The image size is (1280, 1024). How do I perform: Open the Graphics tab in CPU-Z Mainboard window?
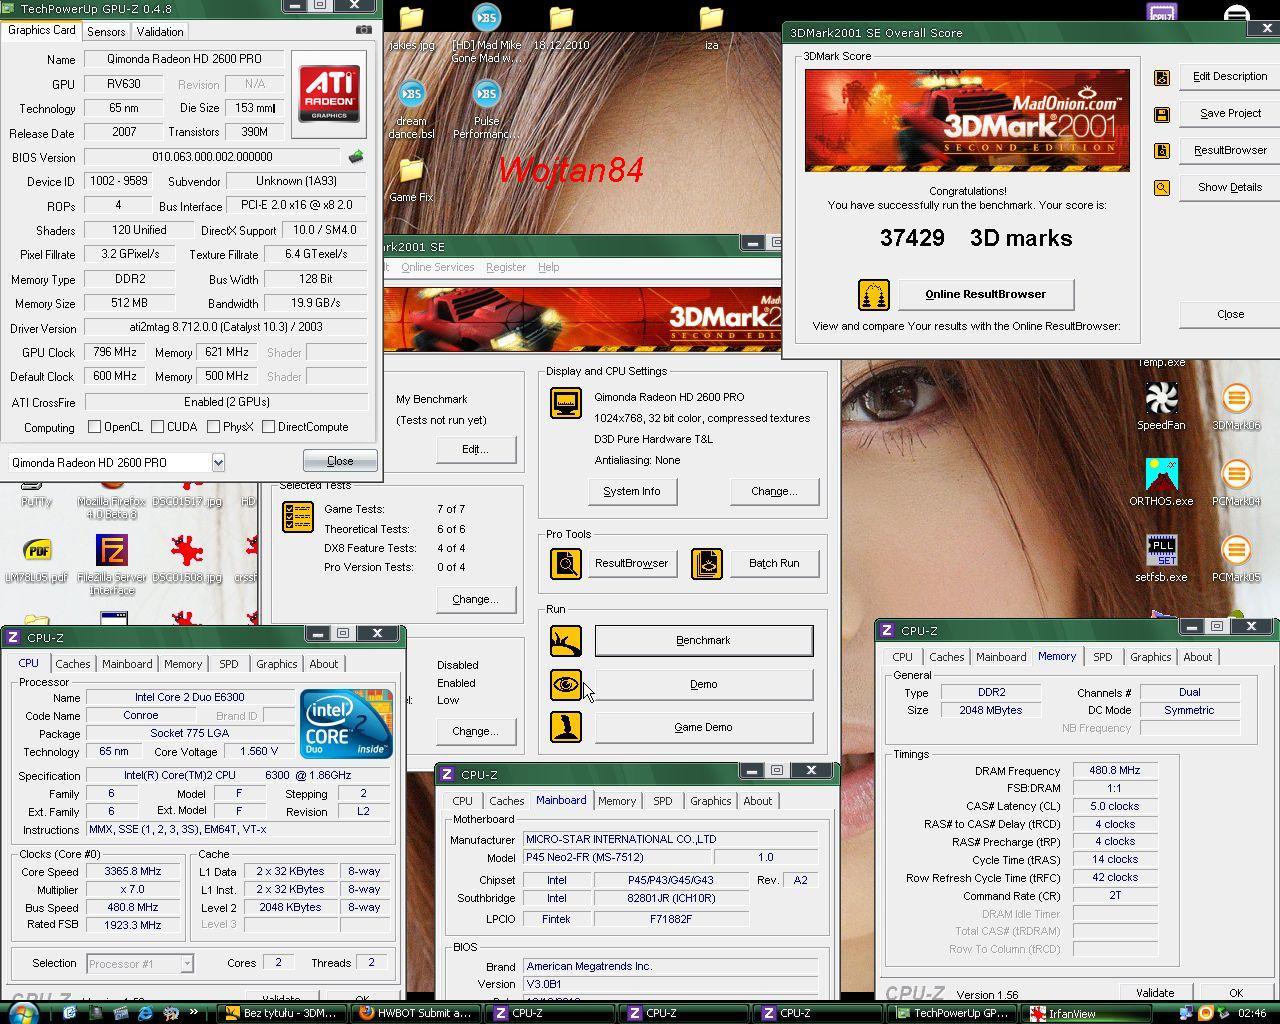click(710, 801)
